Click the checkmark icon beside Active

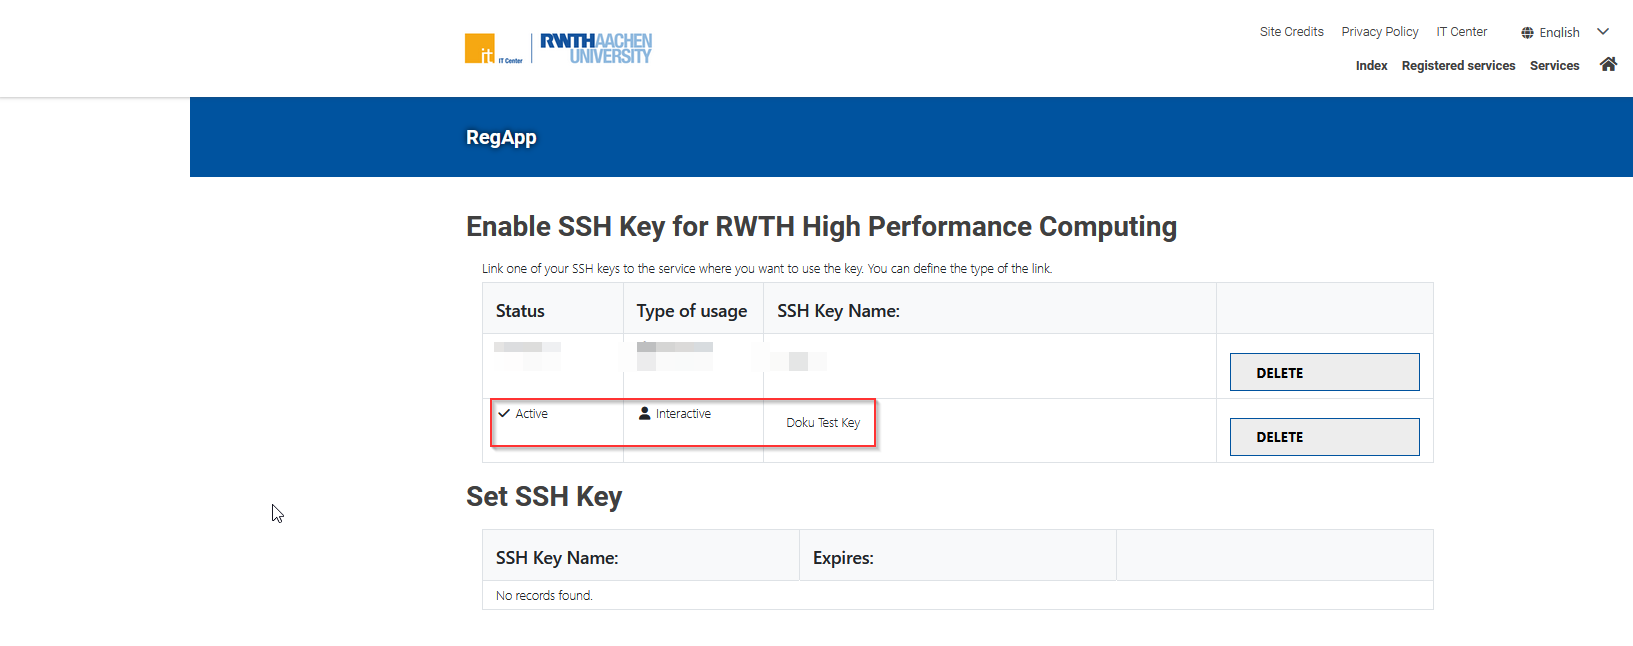click(x=504, y=413)
